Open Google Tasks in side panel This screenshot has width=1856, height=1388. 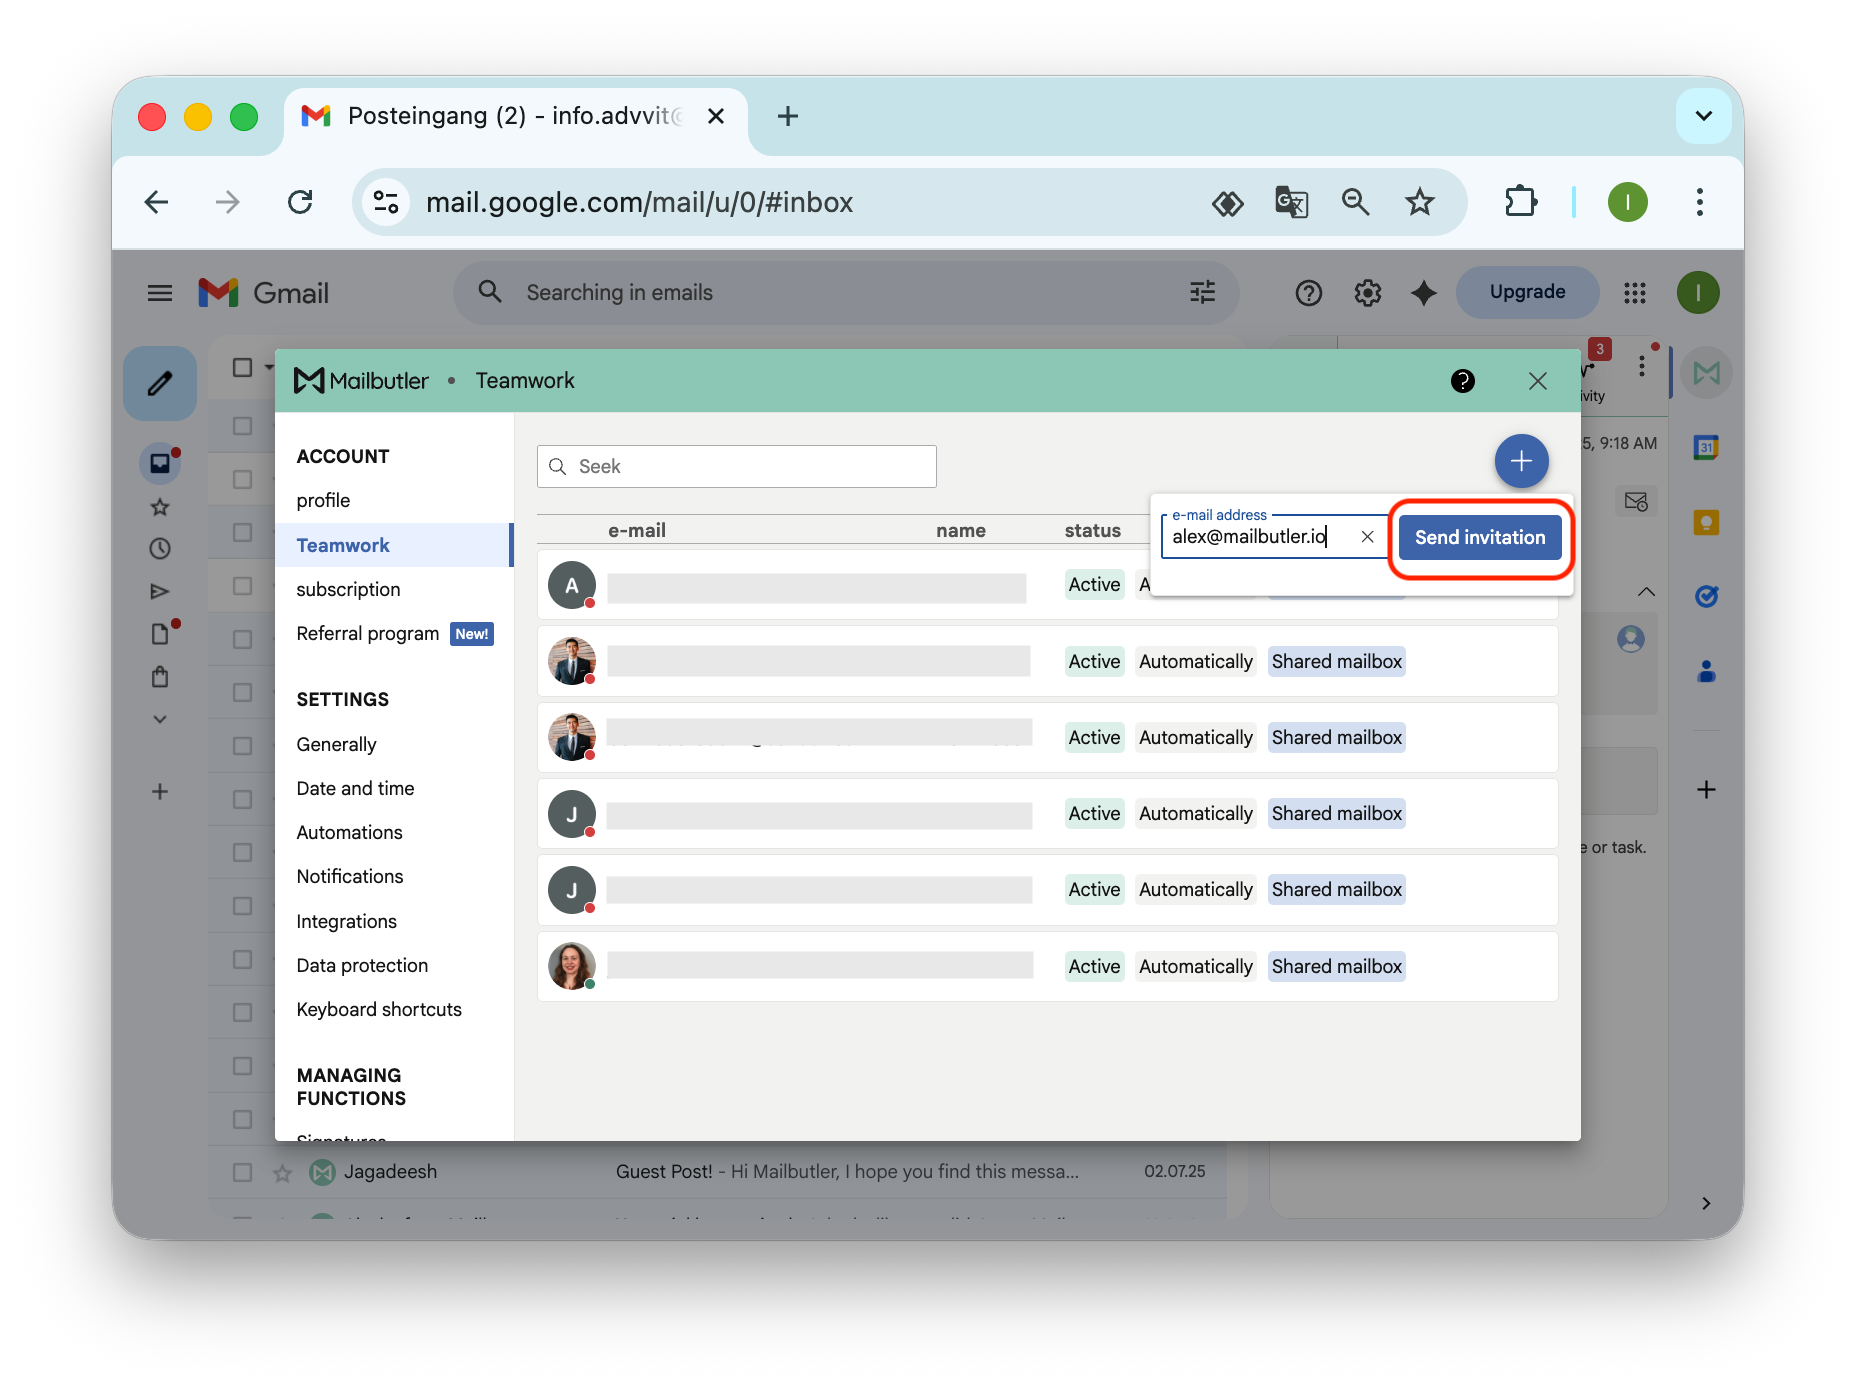pos(1707,596)
